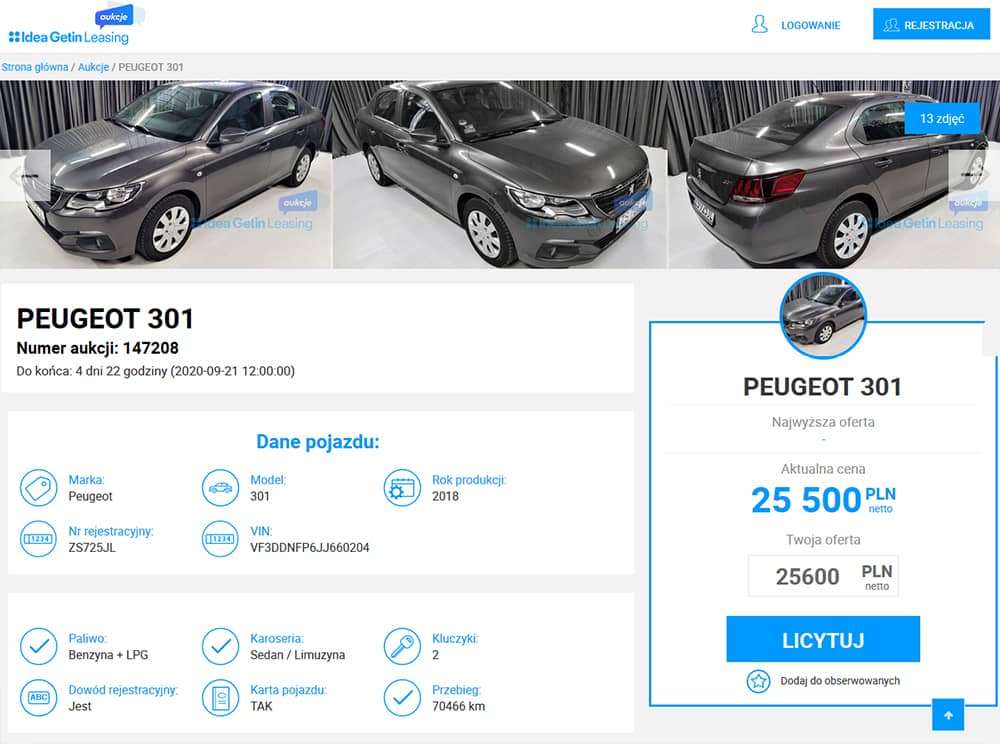Click the scroll-to-top arrow button
This screenshot has height=744, width=1000.
[x=948, y=715]
